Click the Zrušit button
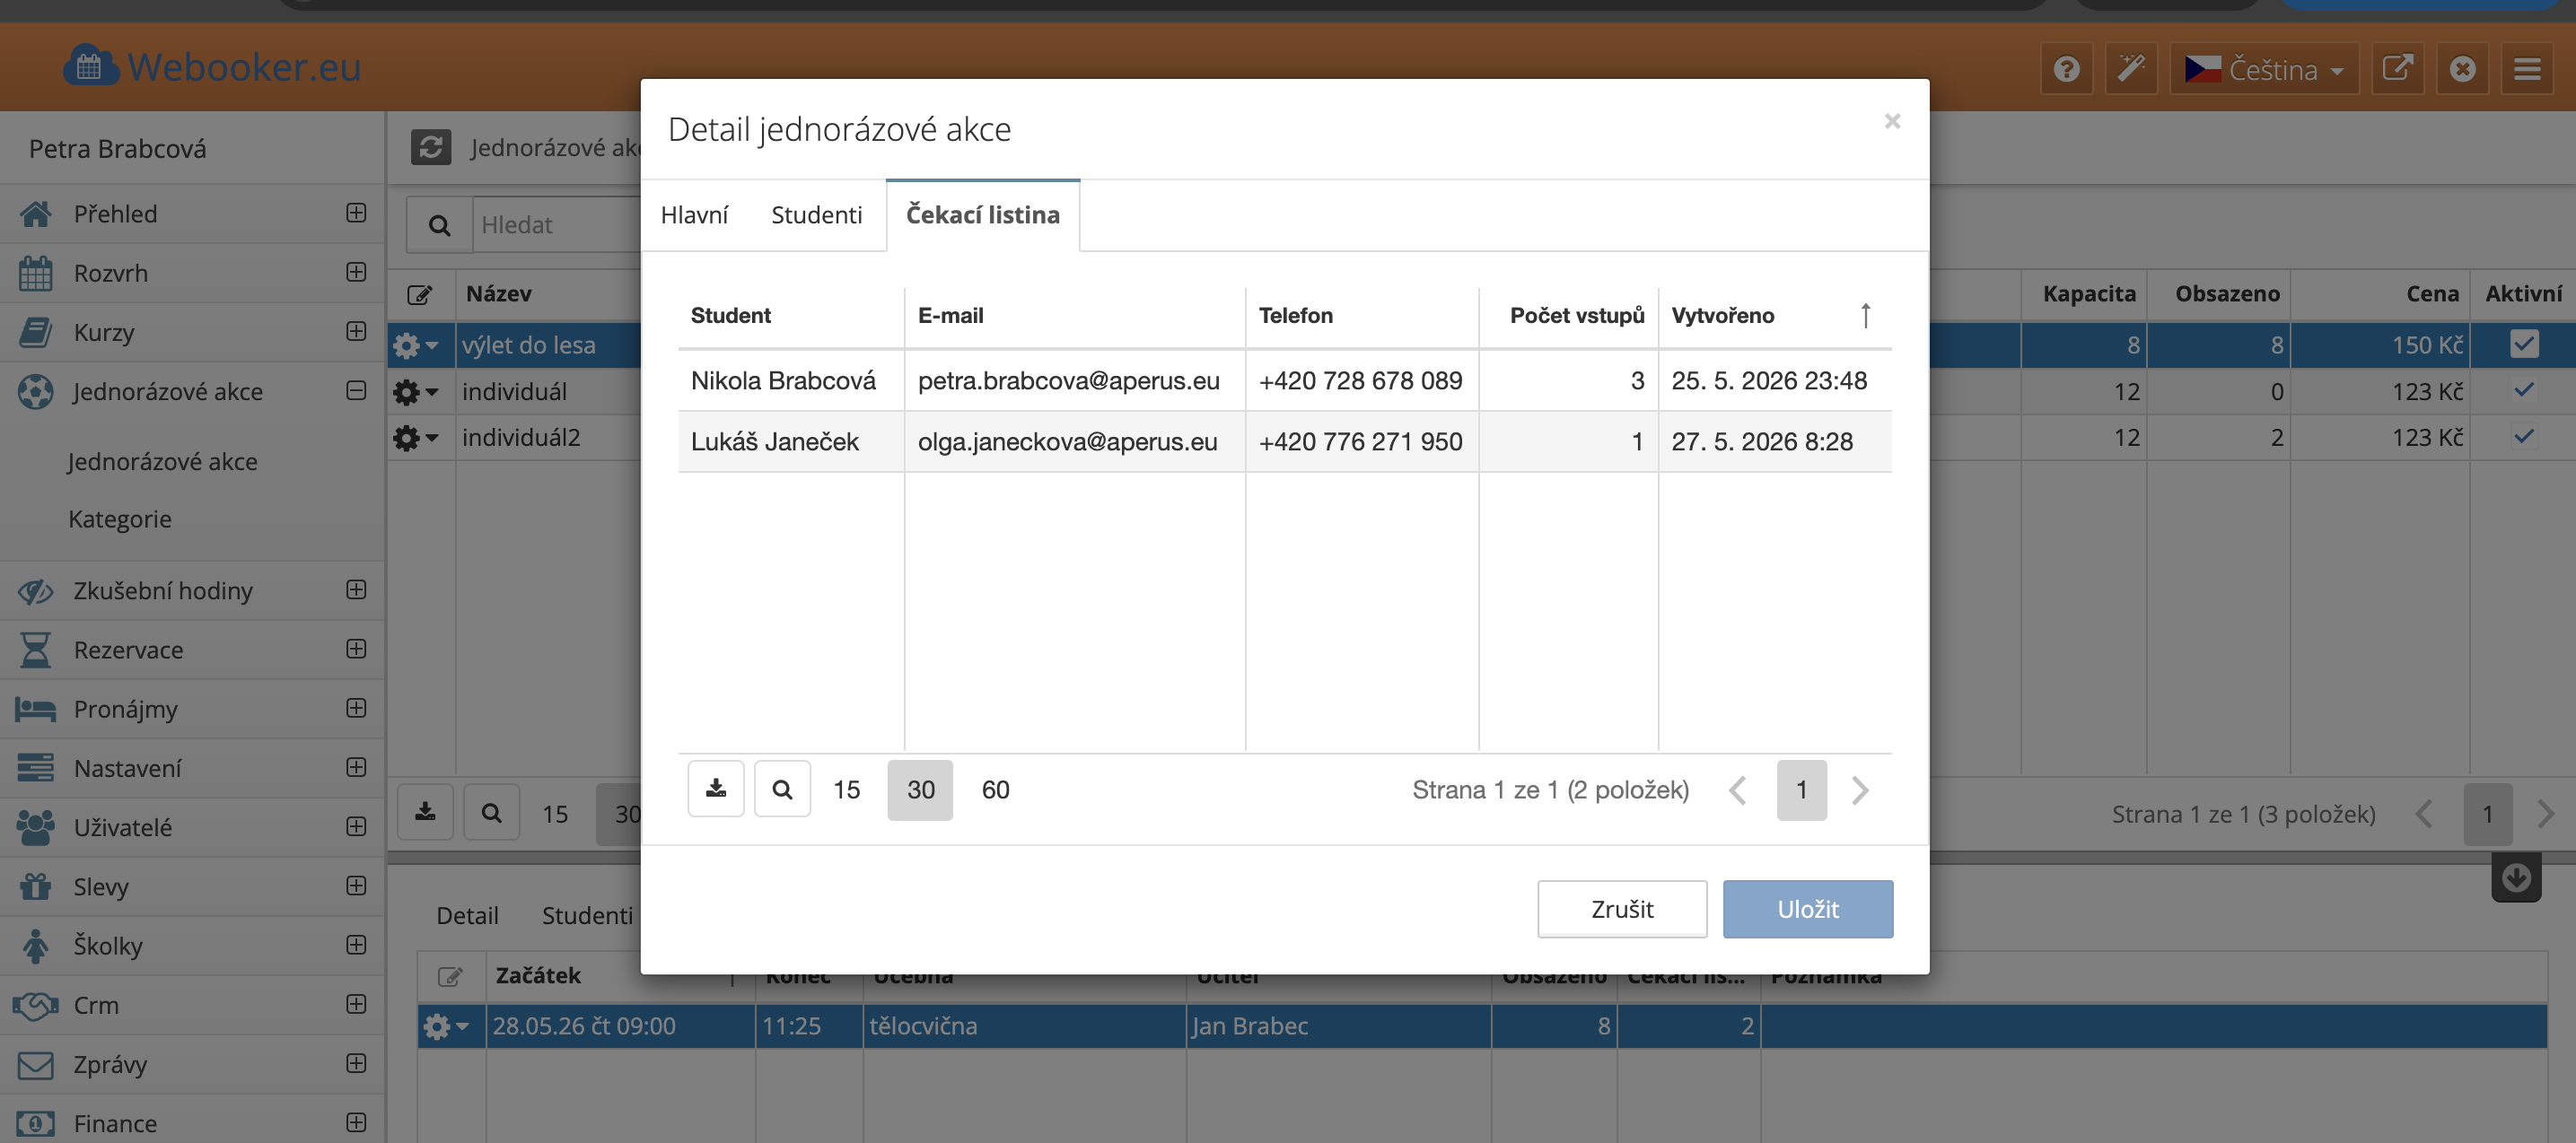The image size is (2576, 1143). coord(1622,909)
